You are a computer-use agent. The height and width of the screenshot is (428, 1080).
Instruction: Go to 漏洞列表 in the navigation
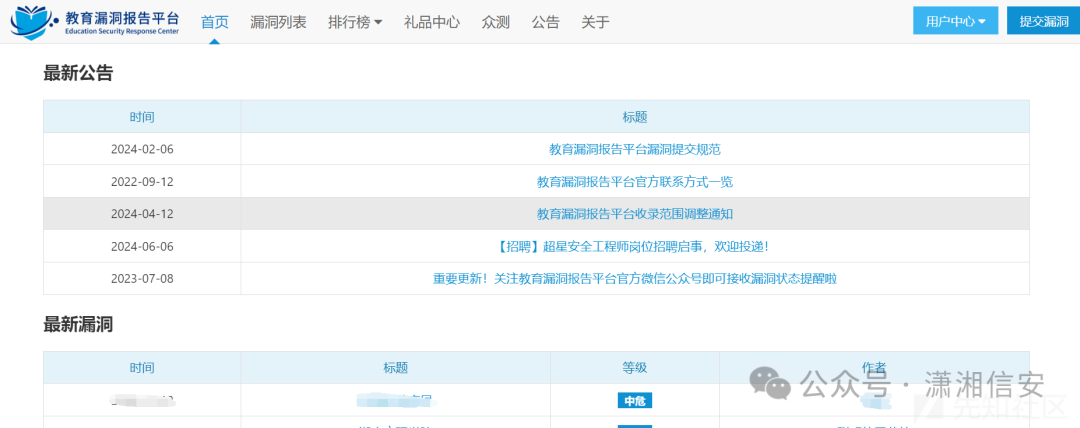click(x=278, y=22)
